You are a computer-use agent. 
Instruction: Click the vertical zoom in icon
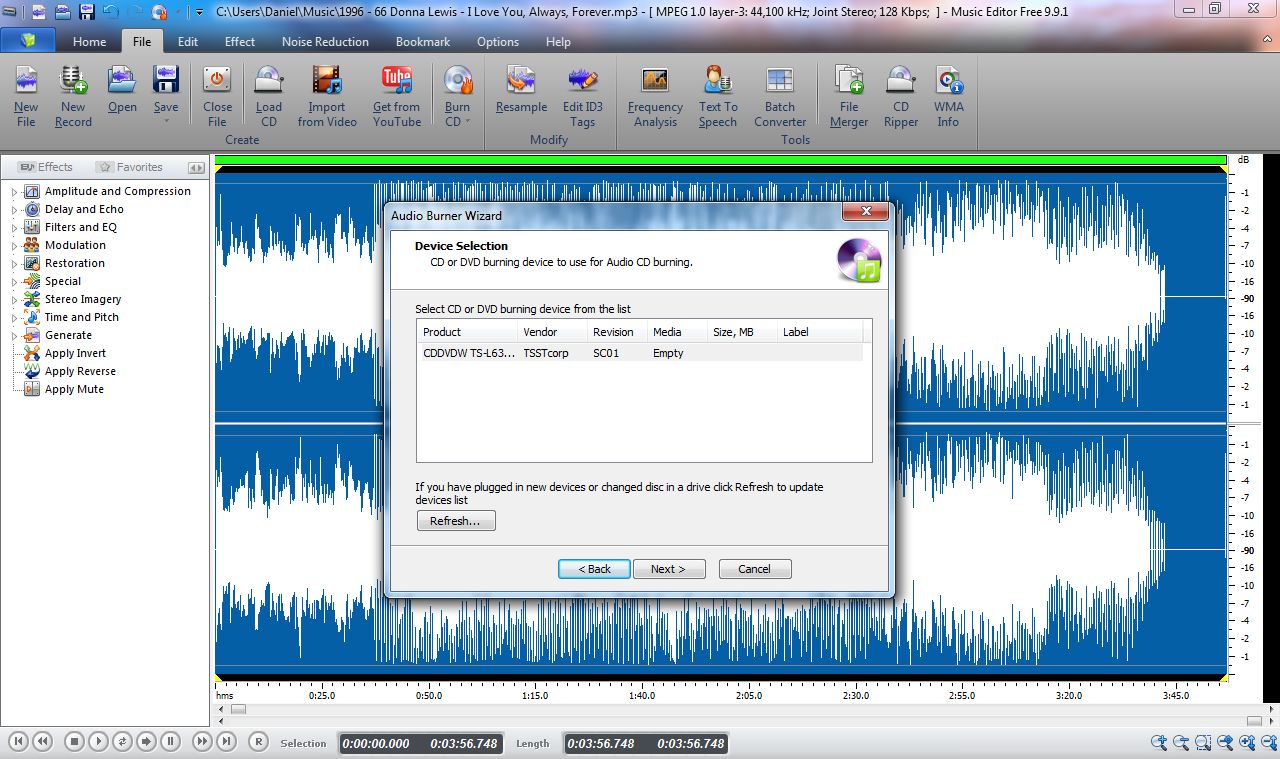(1247, 742)
